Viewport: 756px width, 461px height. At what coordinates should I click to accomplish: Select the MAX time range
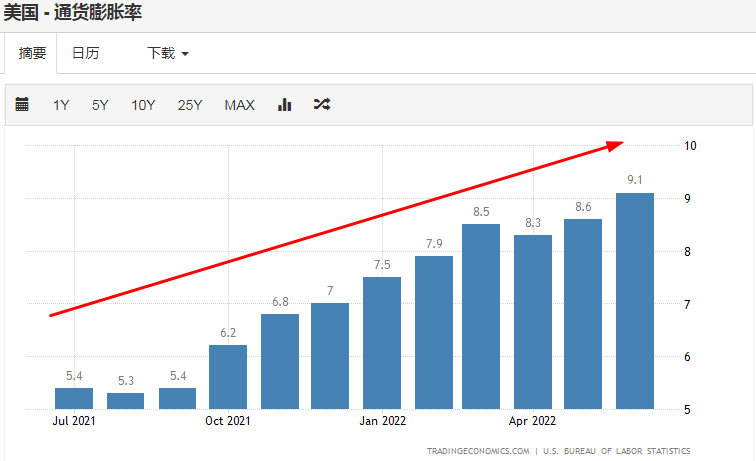[240, 105]
